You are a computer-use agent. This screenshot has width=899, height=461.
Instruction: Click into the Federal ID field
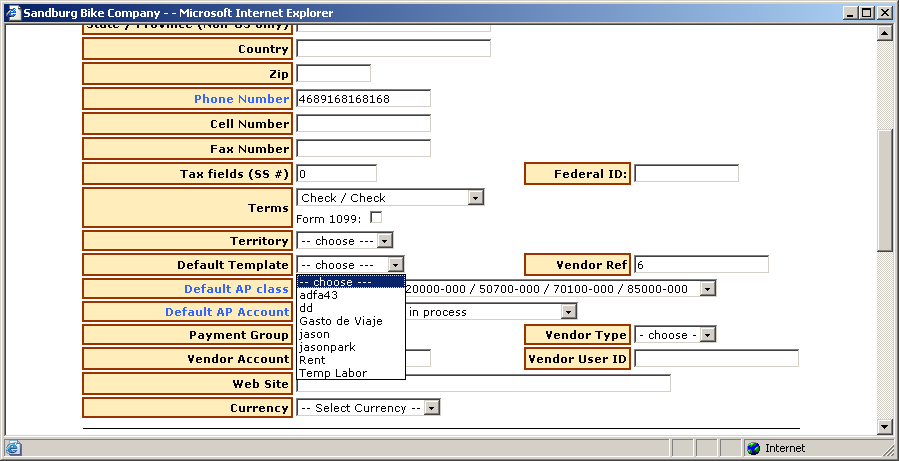(x=686, y=174)
